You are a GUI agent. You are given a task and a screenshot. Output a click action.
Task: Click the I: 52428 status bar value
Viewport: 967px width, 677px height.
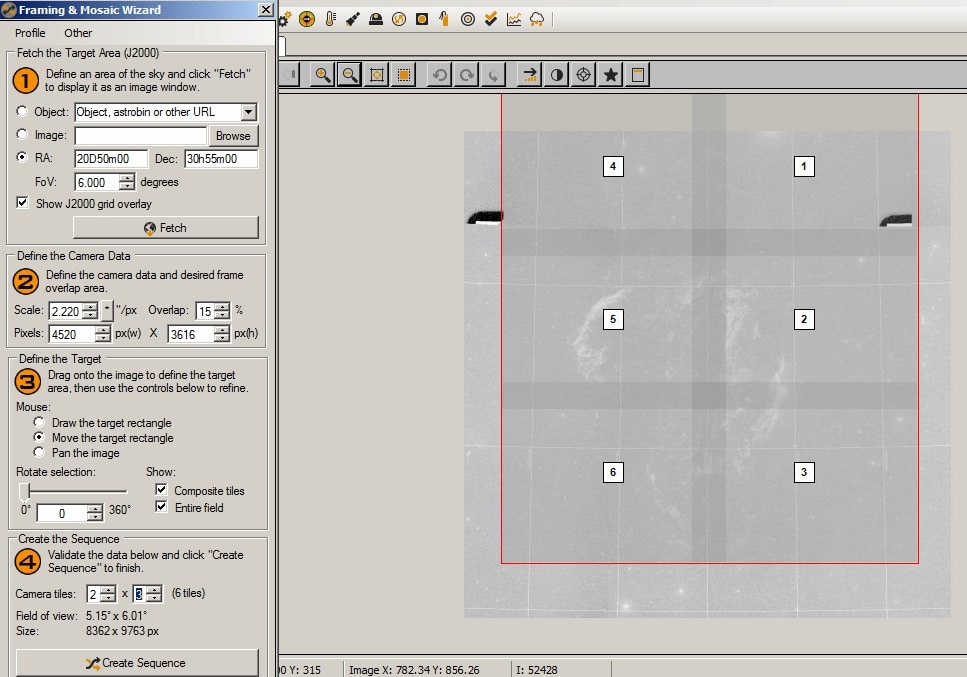537,670
